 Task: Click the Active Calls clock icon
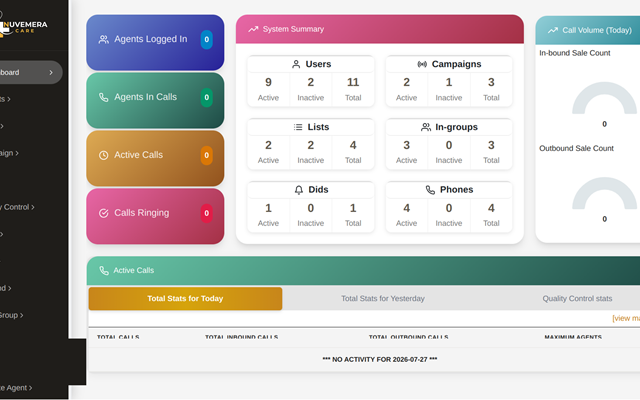click(104, 155)
